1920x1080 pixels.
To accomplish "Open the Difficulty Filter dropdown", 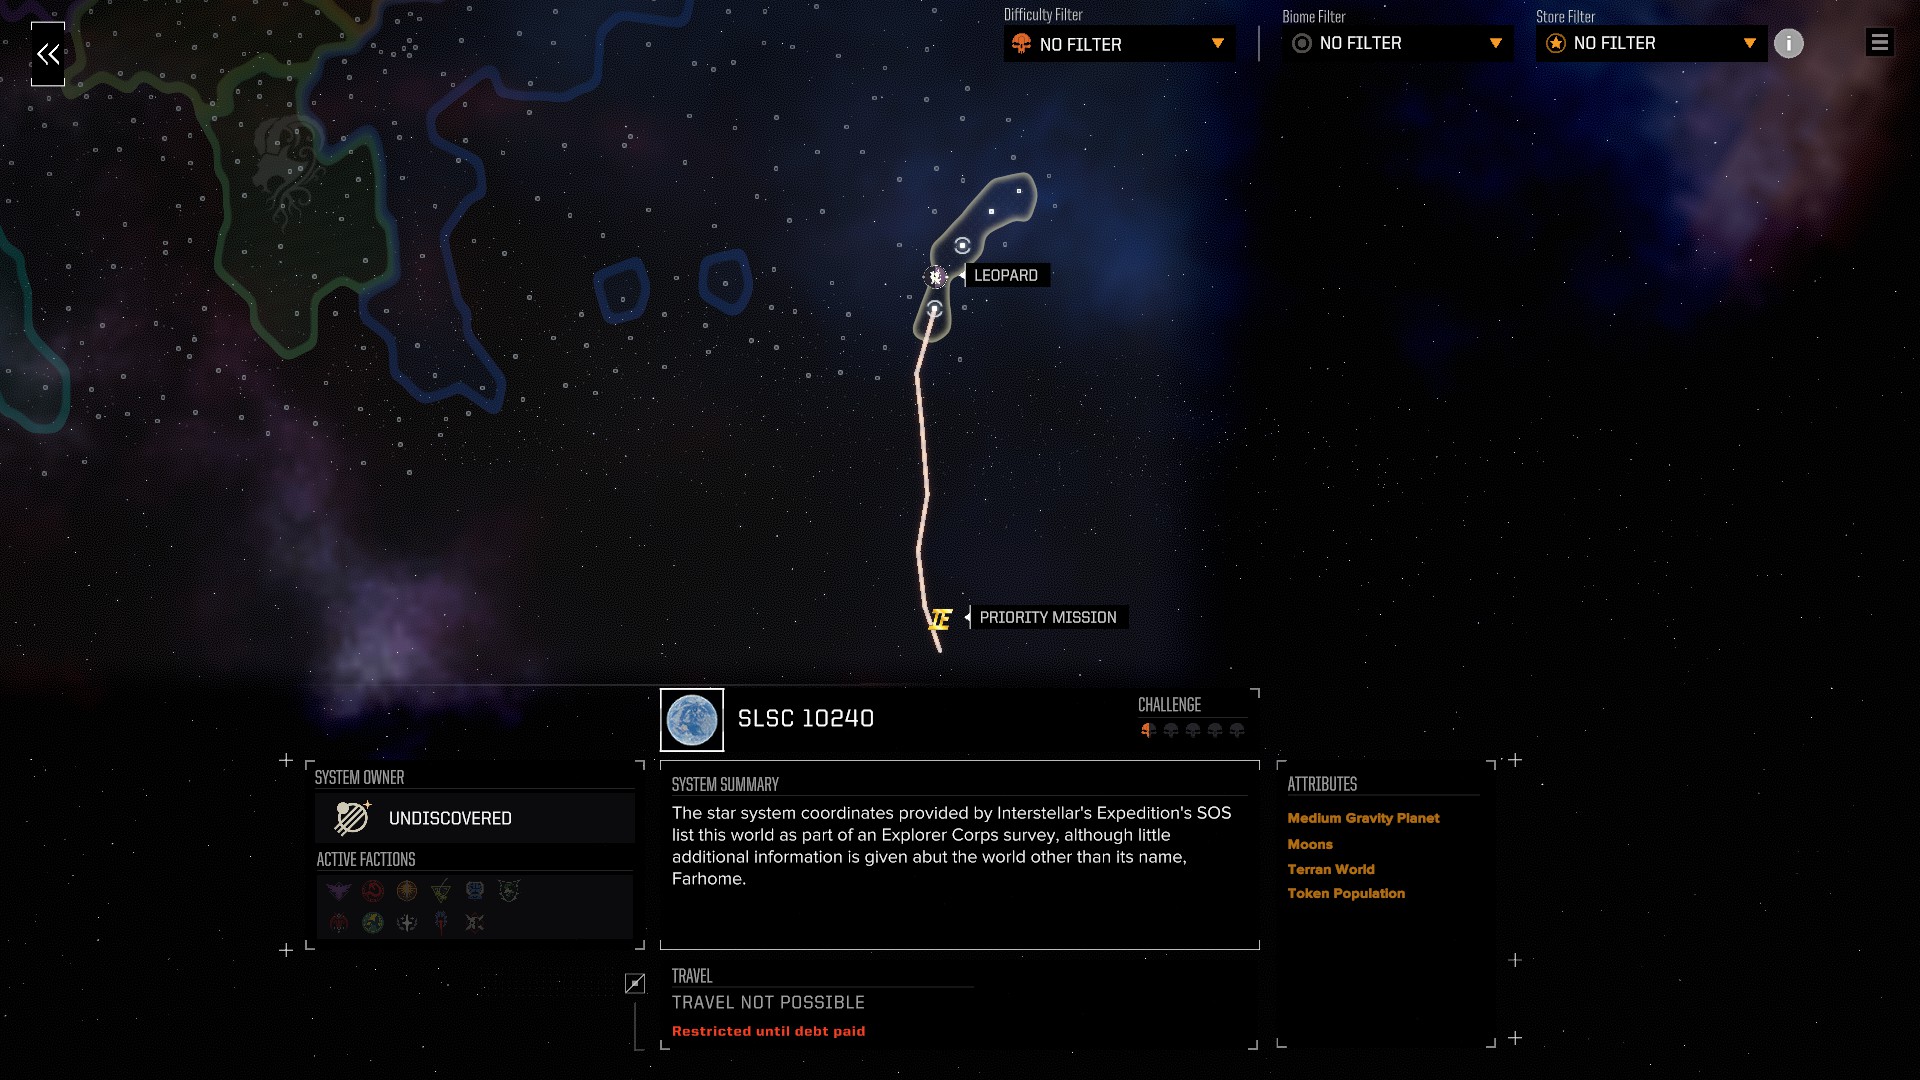I will pyautogui.click(x=1119, y=44).
